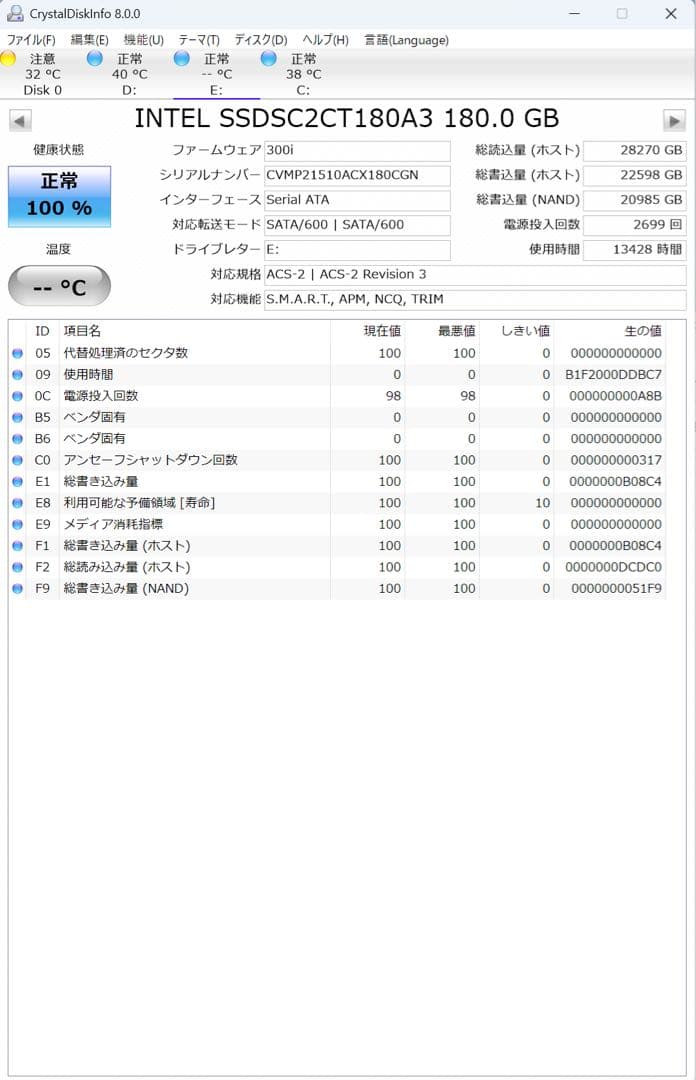
Task: Click the status dot for attribute 05
Action: pyautogui.click(x=17, y=353)
